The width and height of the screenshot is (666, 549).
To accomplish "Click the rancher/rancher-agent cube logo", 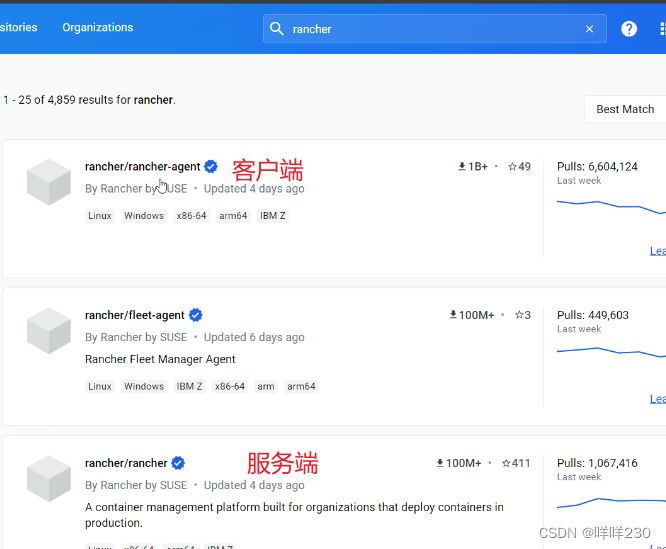I will pos(49,182).
